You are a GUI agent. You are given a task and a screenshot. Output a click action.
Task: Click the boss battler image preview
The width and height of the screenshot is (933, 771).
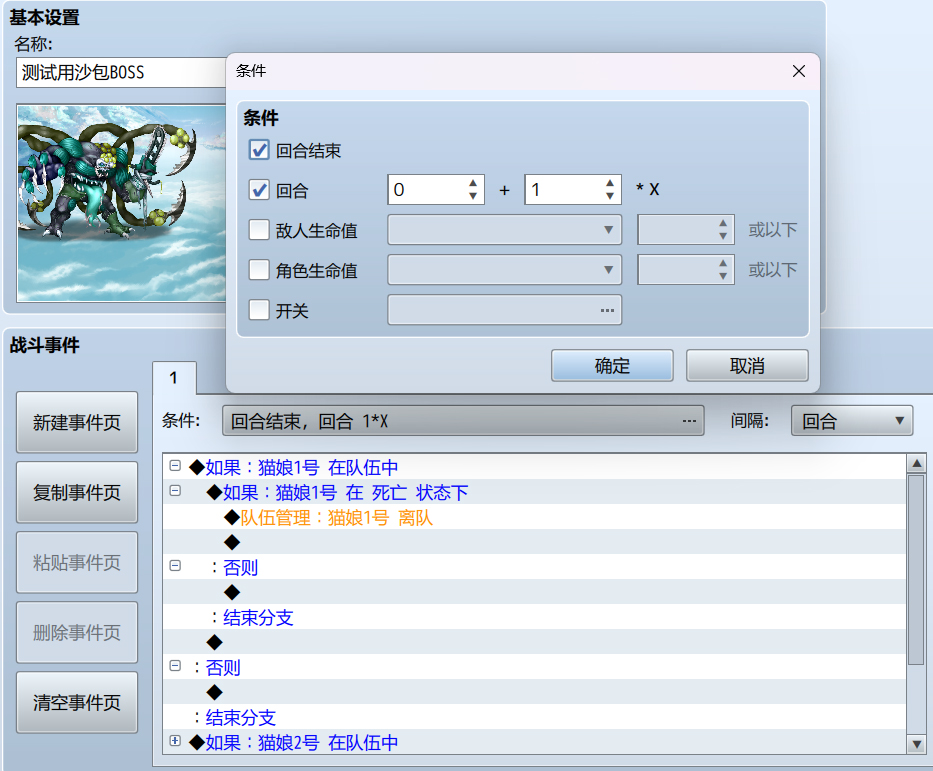(x=121, y=203)
